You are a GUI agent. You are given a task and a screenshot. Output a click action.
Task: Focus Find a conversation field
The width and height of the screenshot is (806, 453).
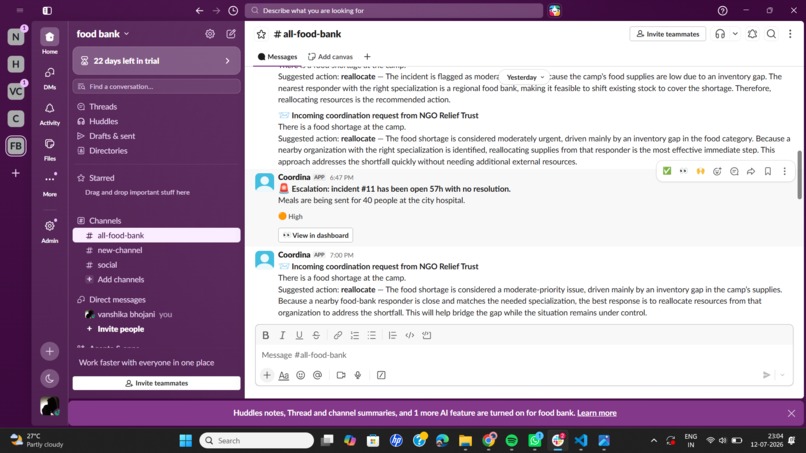coord(156,86)
